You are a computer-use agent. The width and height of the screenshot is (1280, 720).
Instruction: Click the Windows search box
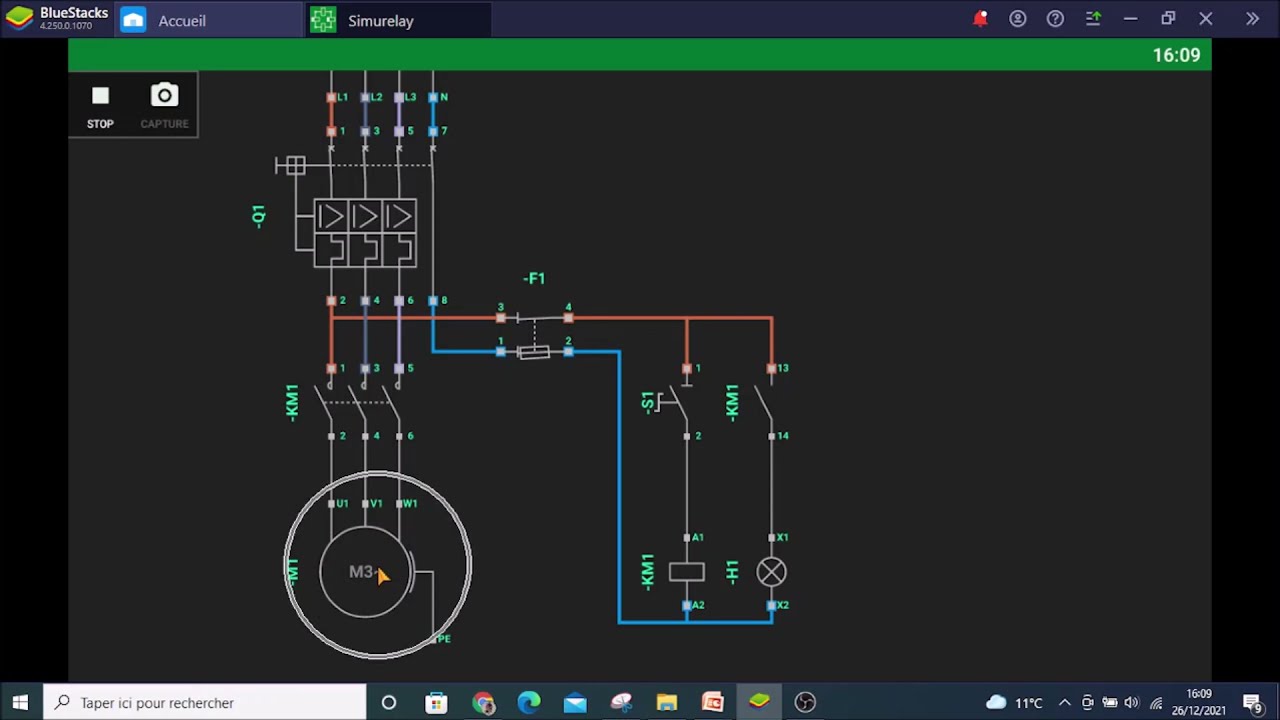click(x=205, y=703)
